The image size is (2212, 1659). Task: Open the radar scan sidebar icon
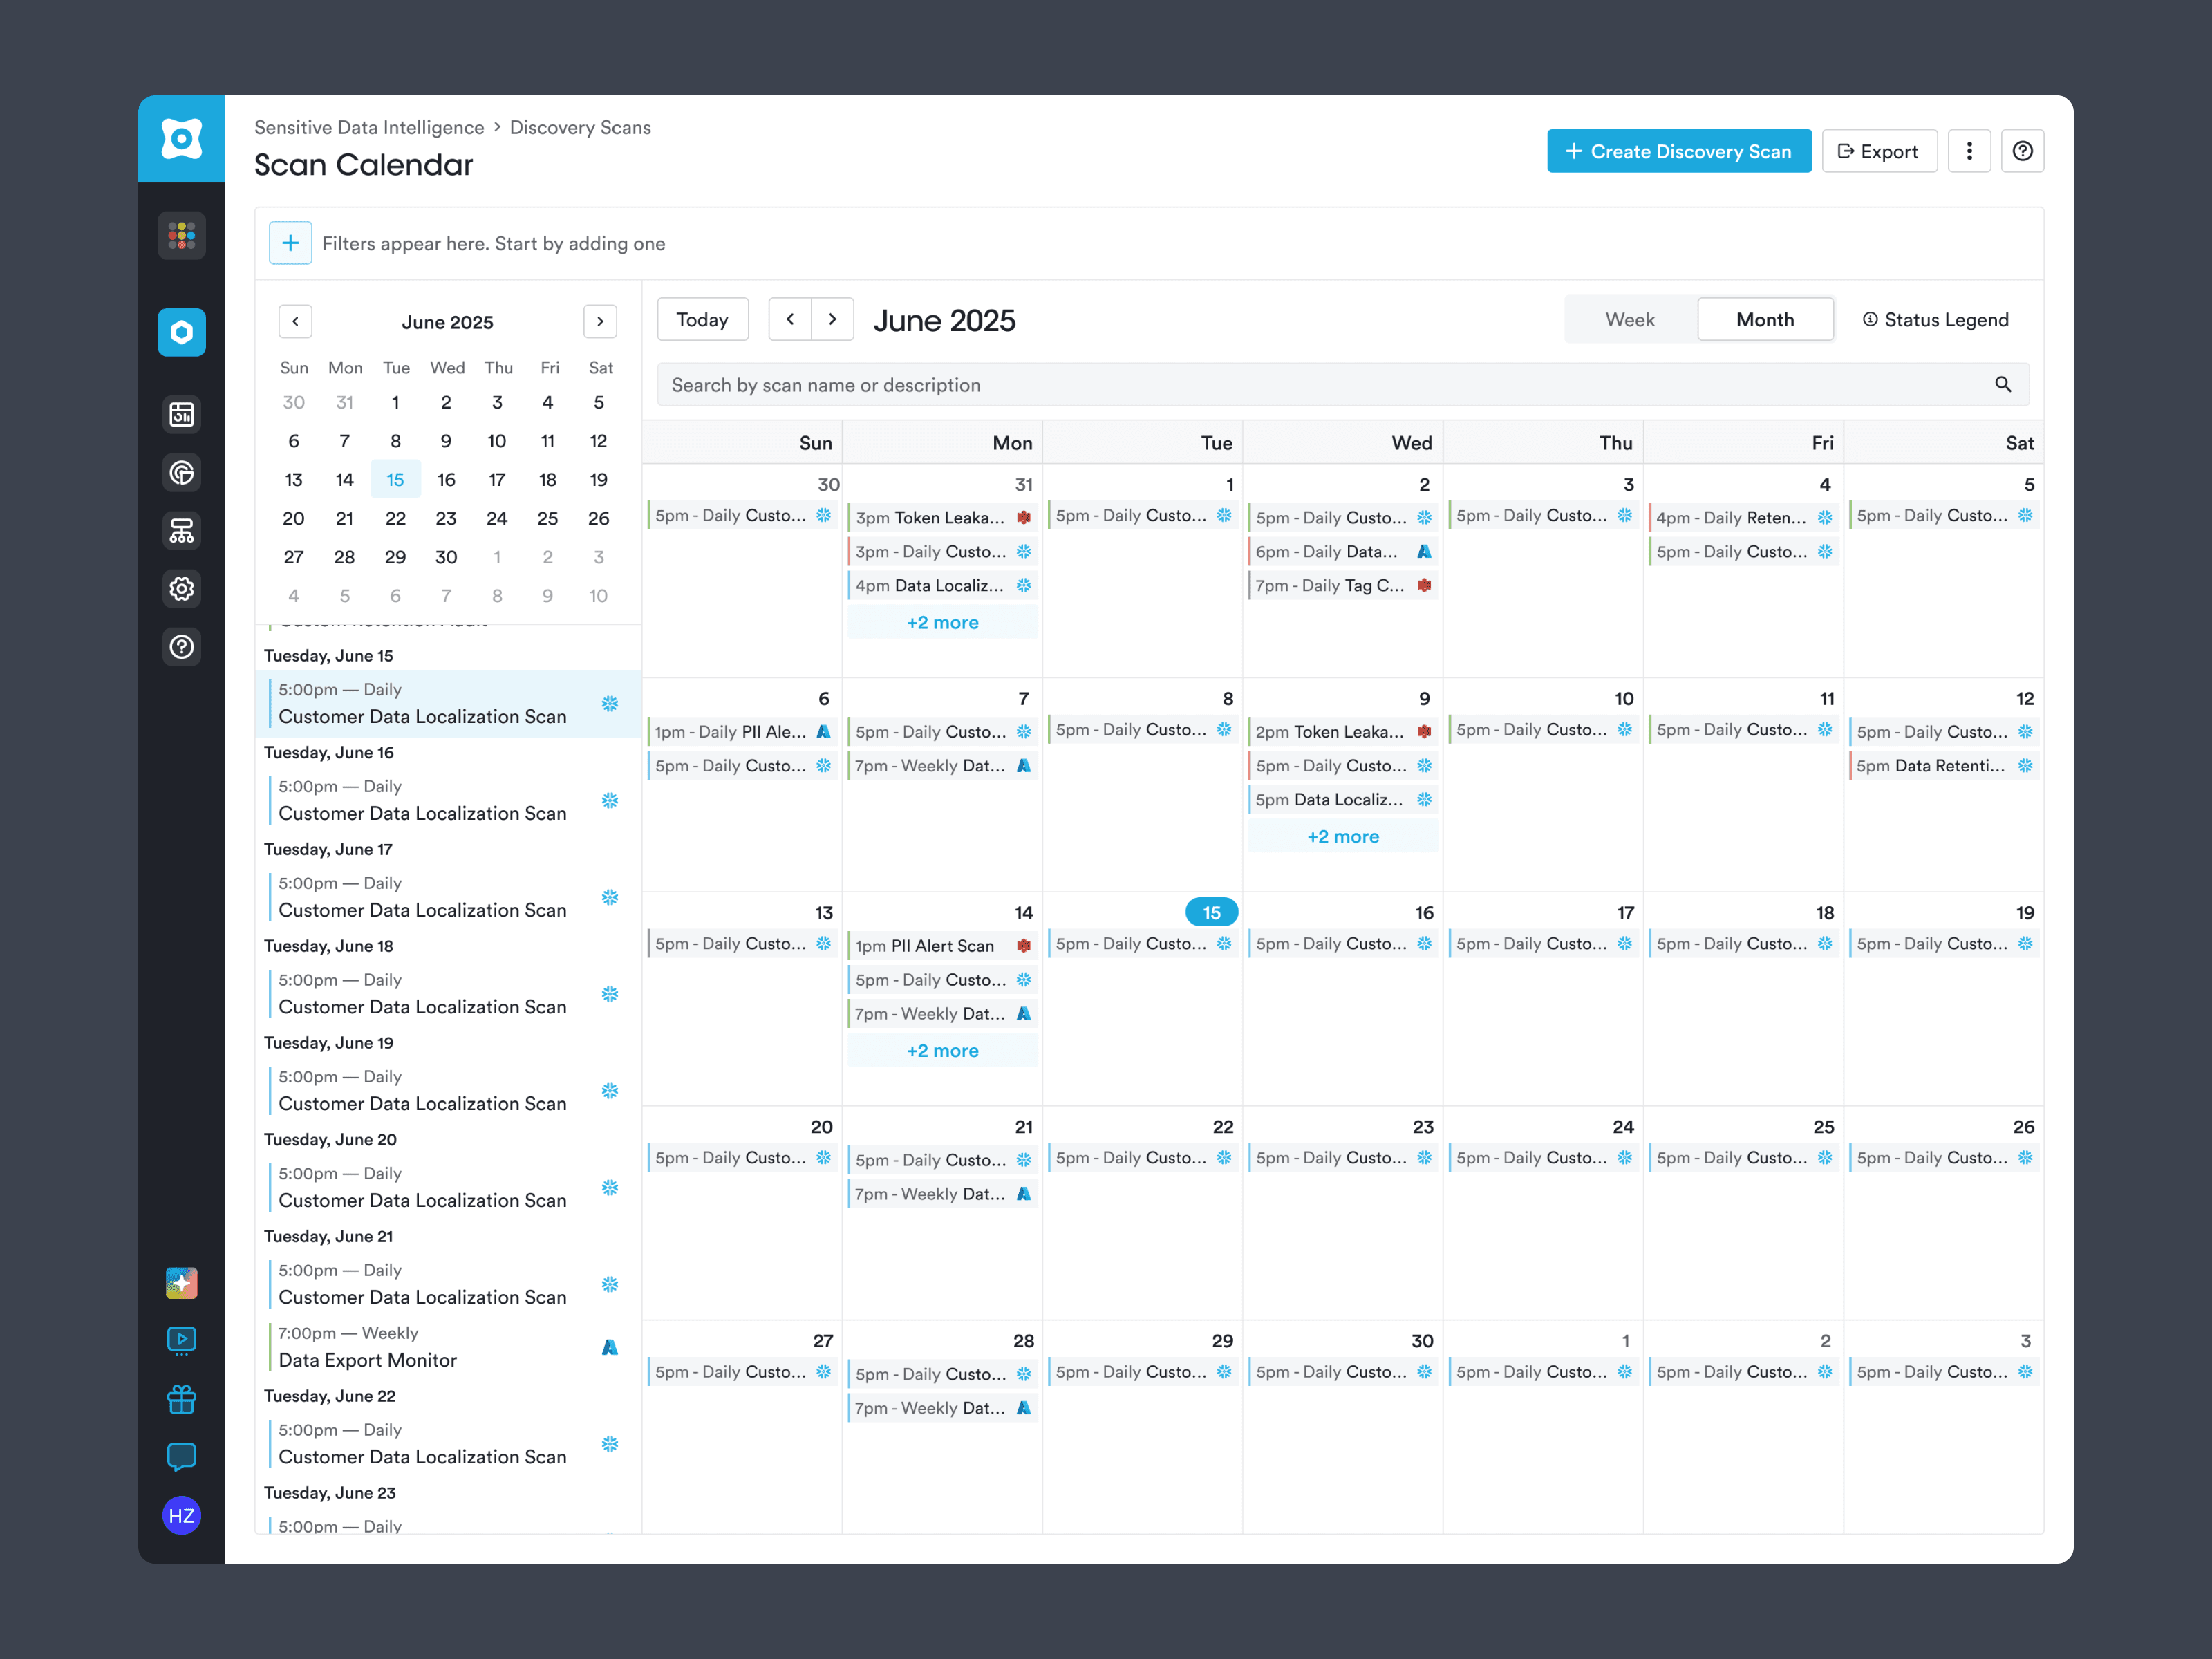click(x=181, y=472)
